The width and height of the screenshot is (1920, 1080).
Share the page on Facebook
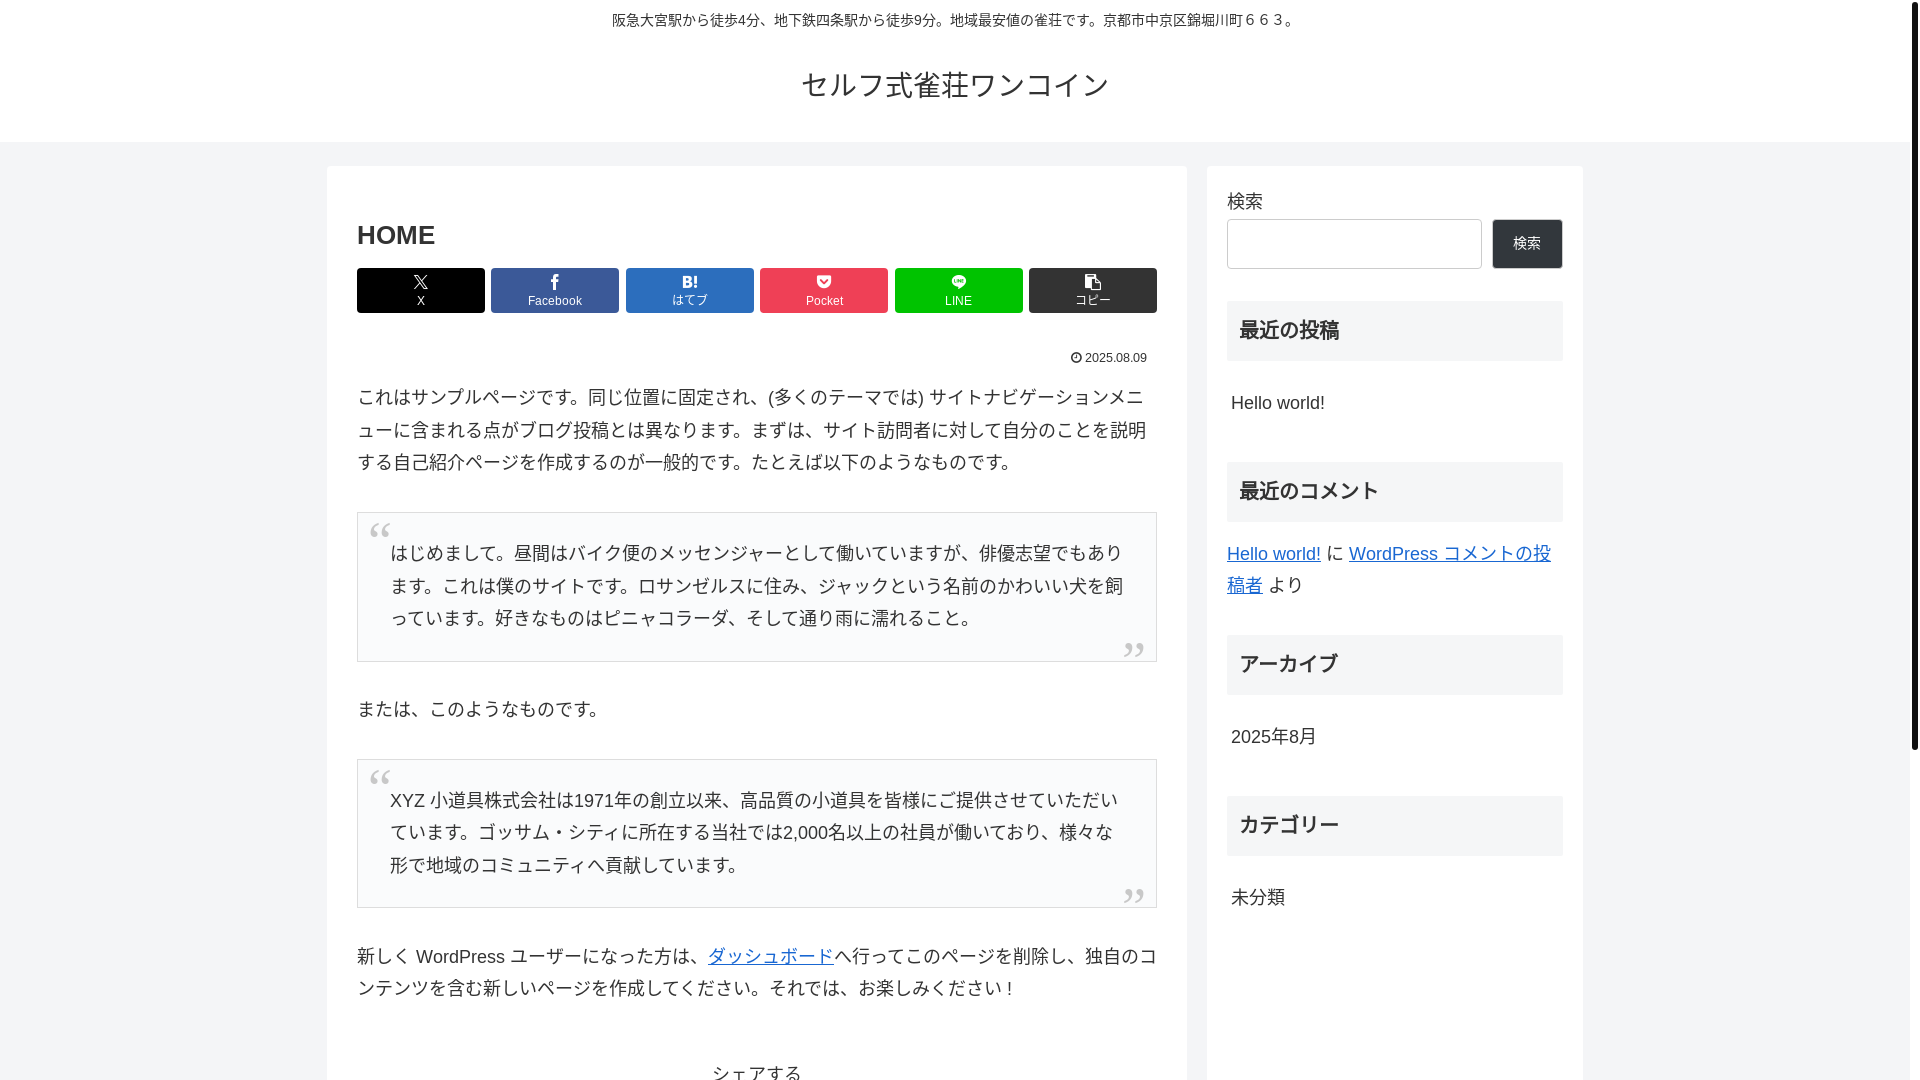coord(555,290)
